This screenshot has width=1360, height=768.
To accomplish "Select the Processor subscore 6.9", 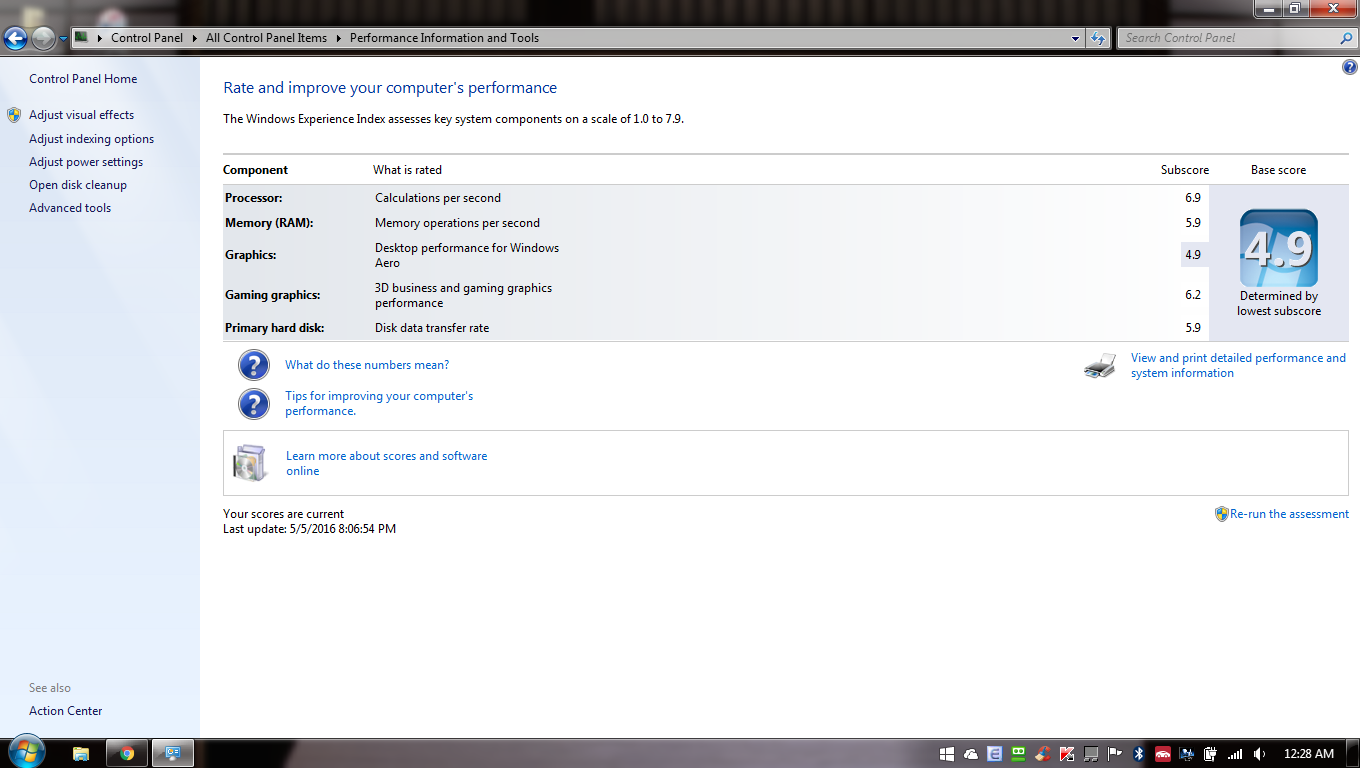I will [x=1193, y=198].
